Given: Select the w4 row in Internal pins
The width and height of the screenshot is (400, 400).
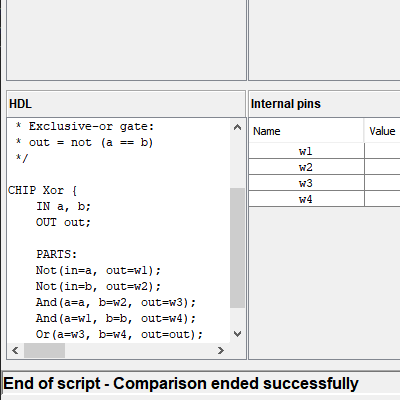Looking at the screenshot, I should point(324,199).
